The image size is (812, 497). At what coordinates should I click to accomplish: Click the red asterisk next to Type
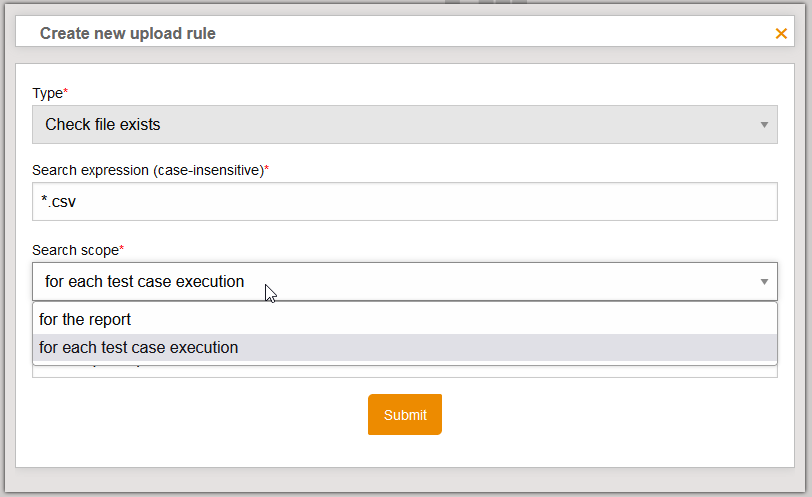tap(66, 92)
